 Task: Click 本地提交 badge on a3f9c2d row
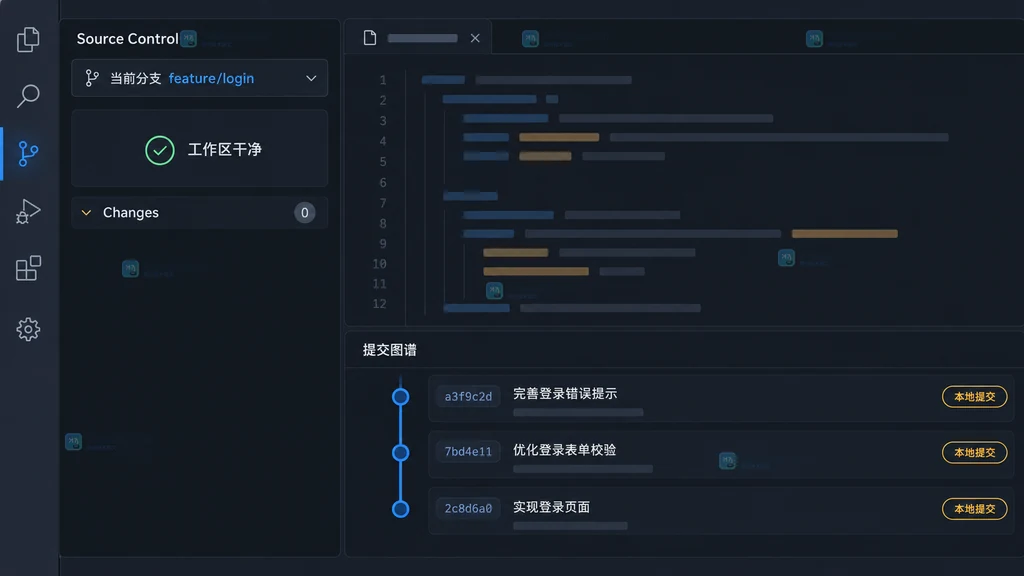(x=974, y=396)
